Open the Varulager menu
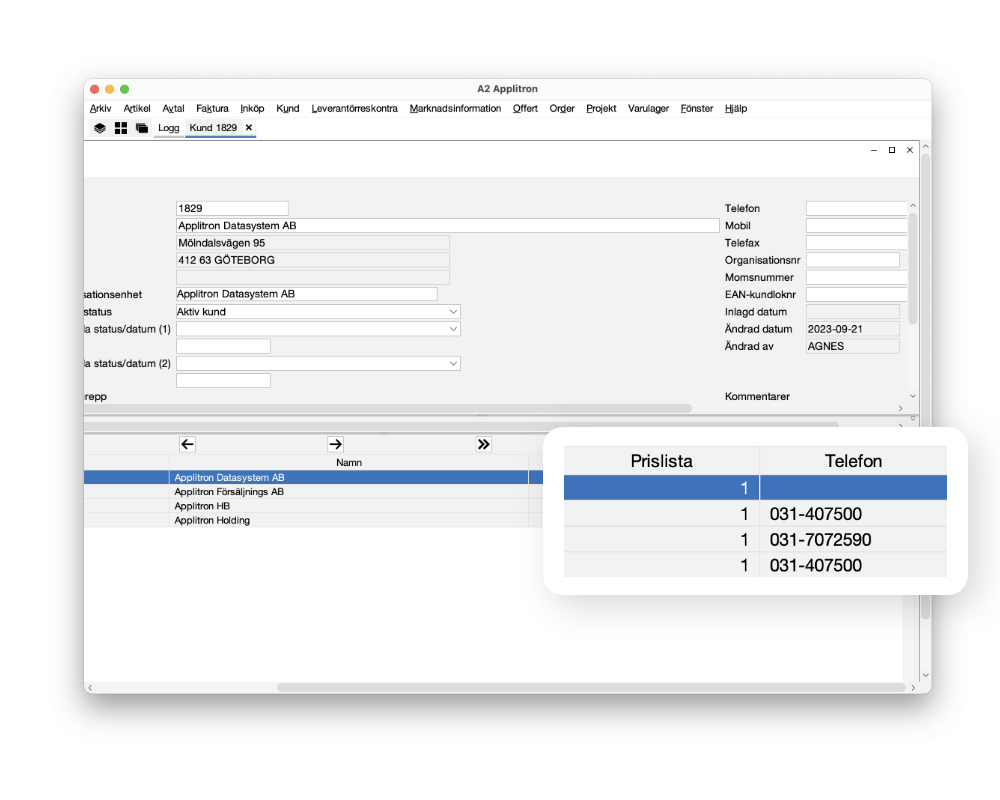This screenshot has height=800, width=1000. click(x=649, y=108)
